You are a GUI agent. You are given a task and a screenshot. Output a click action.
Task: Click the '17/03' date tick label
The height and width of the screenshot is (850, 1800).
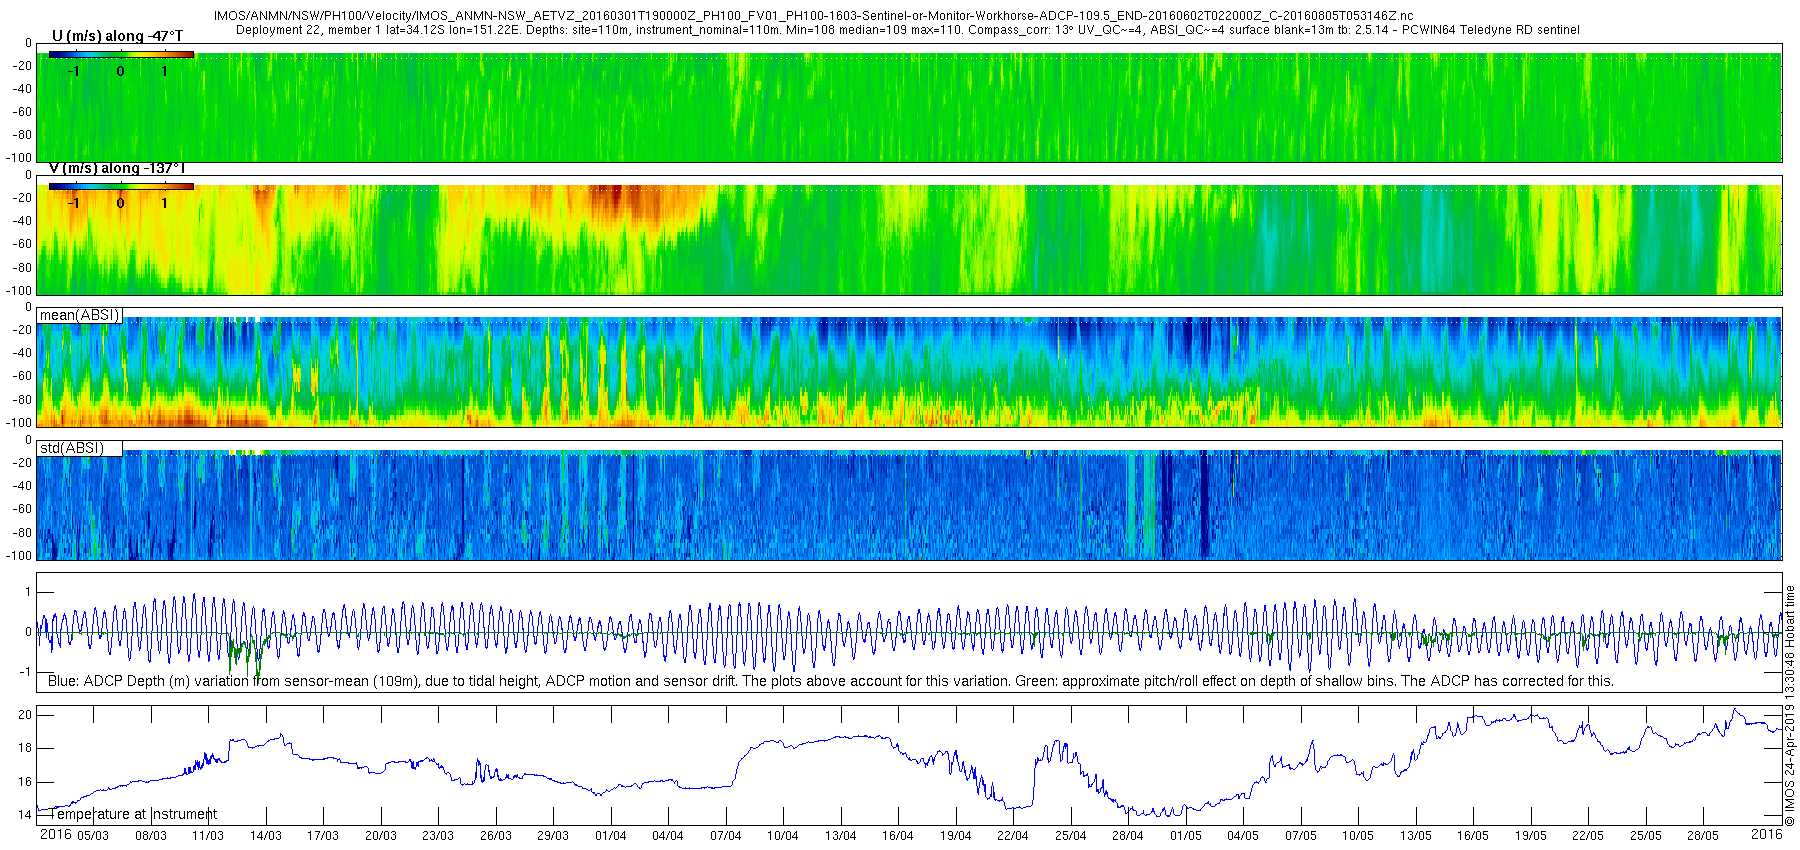click(323, 836)
